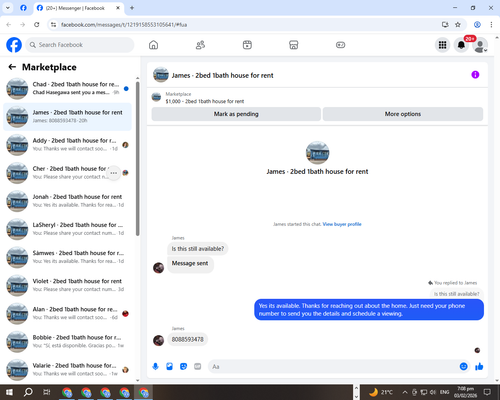Open Task View on taskbar
The width and height of the screenshot is (500, 400).
[x=47, y=392]
